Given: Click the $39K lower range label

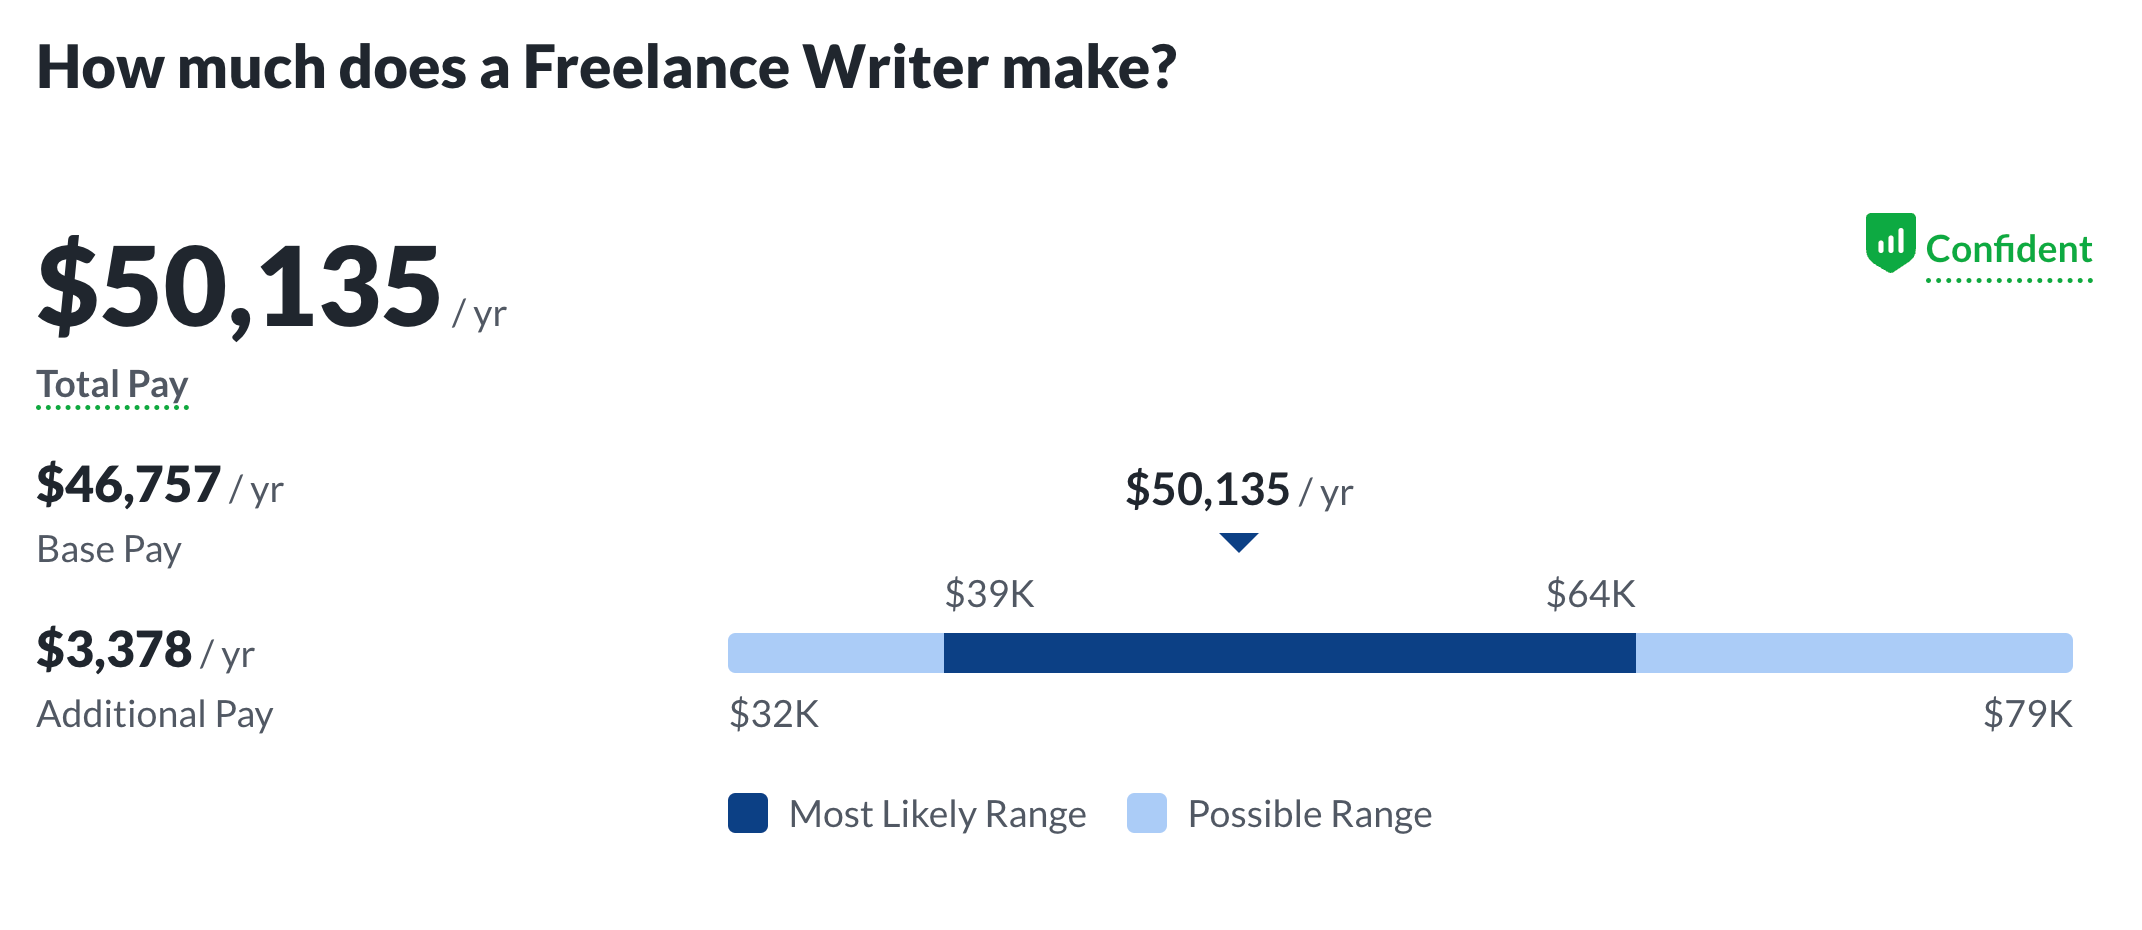Looking at the screenshot, I should point(989,594).
